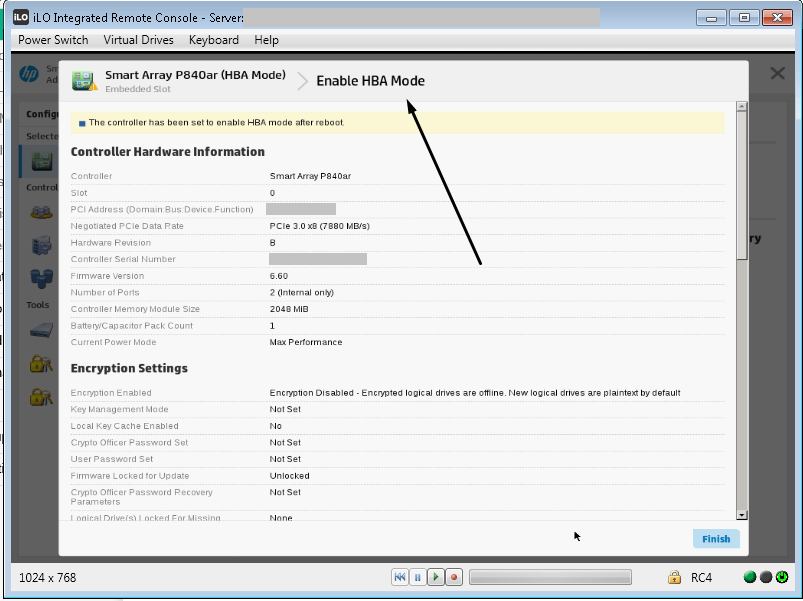
Task: Click the Encryption Settings heading
Action: (129, 368)
